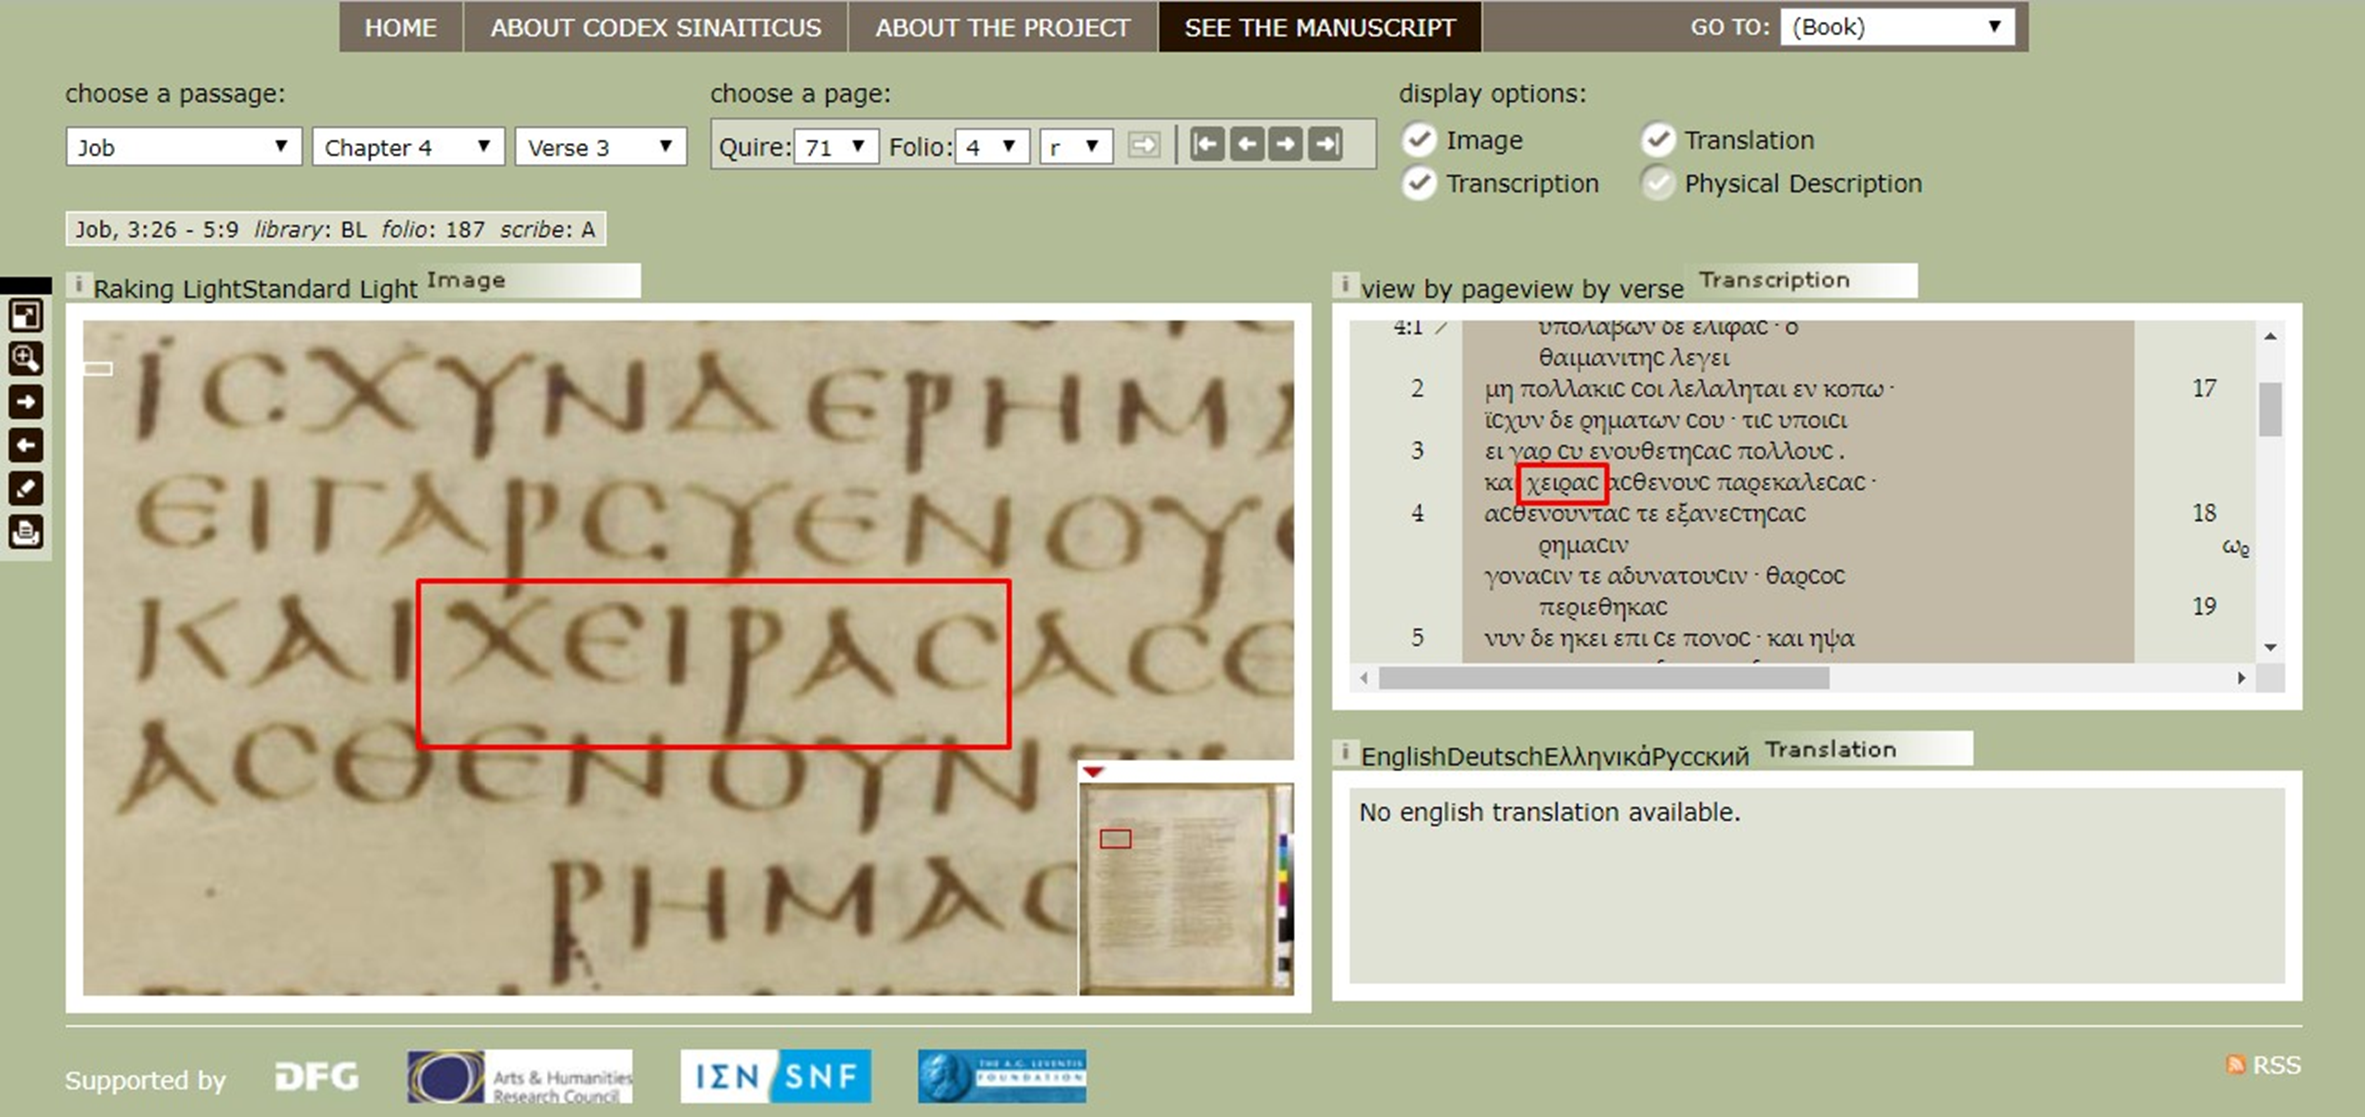Select Русский translation language
This screenshot has height=1117, width=2365.
click(x=1700, y=756)
